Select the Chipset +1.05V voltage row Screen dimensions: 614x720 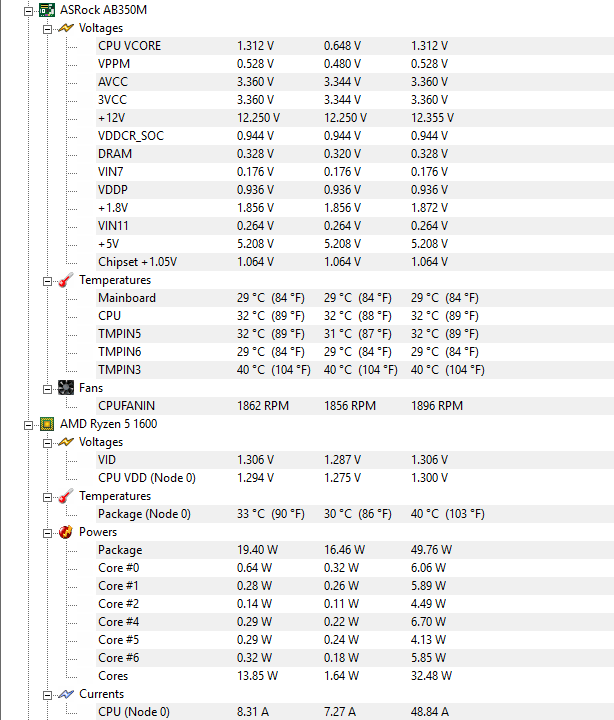point(355,262)
